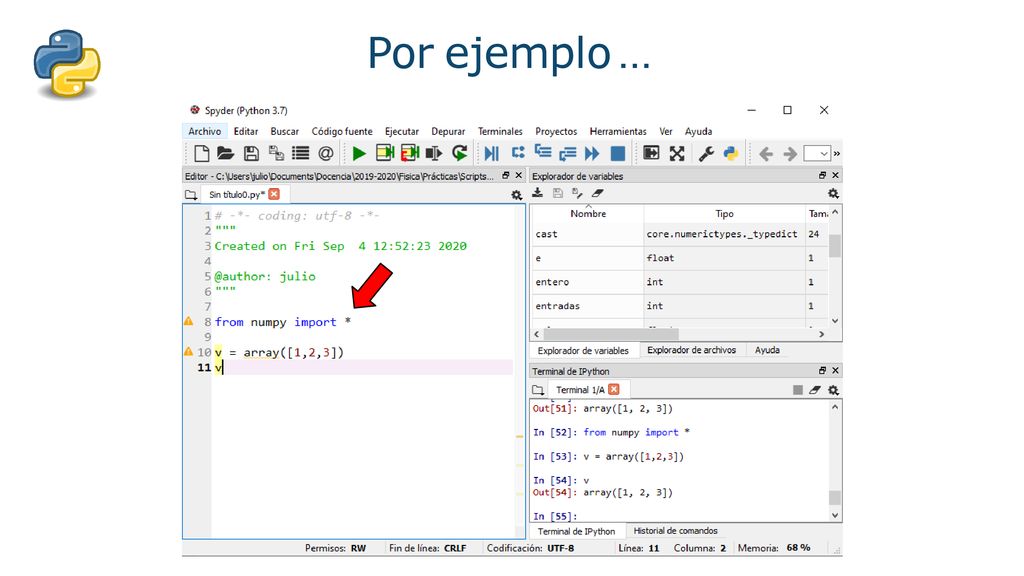Screen dimensions: 1024x576
Task: Browse editor tabs folder icon
Action: [191, 195]
